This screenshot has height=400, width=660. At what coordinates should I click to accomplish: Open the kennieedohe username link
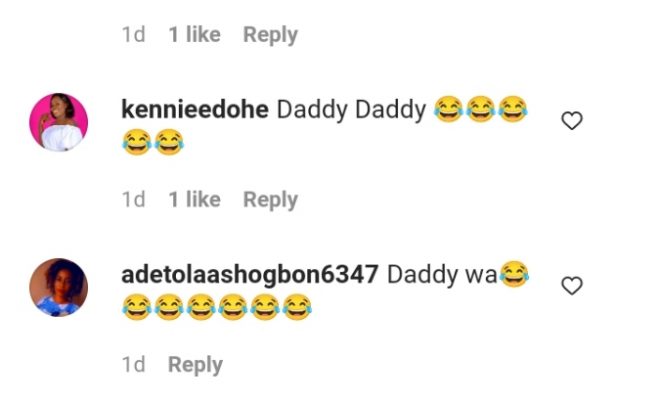pyautogui.click(x=195, y=109)
